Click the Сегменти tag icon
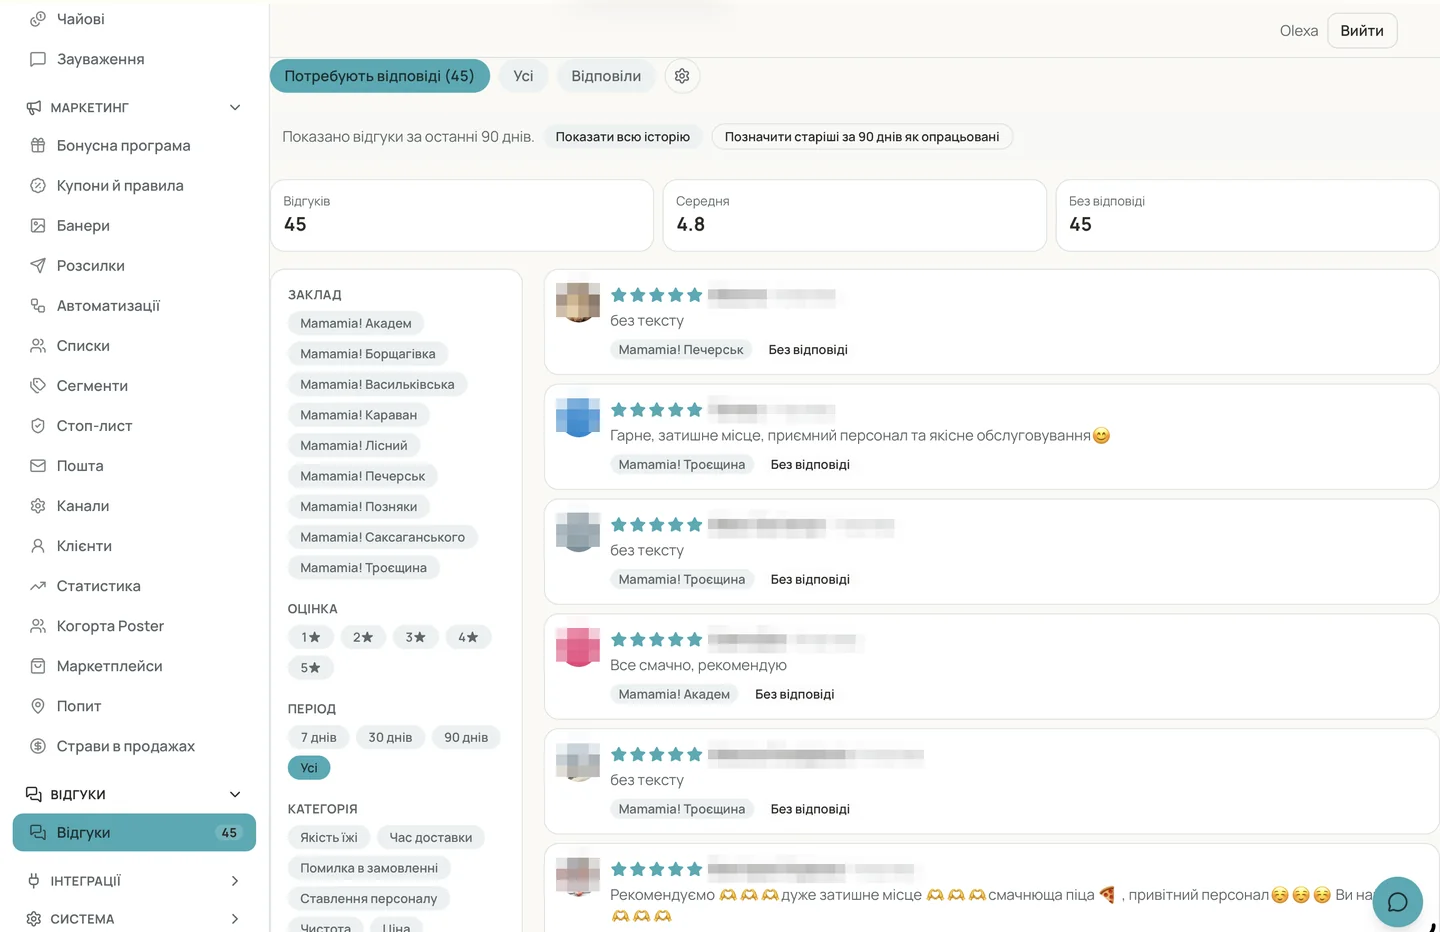Image resolution: width=1440 pixels, height=932 pixels. 38,385
